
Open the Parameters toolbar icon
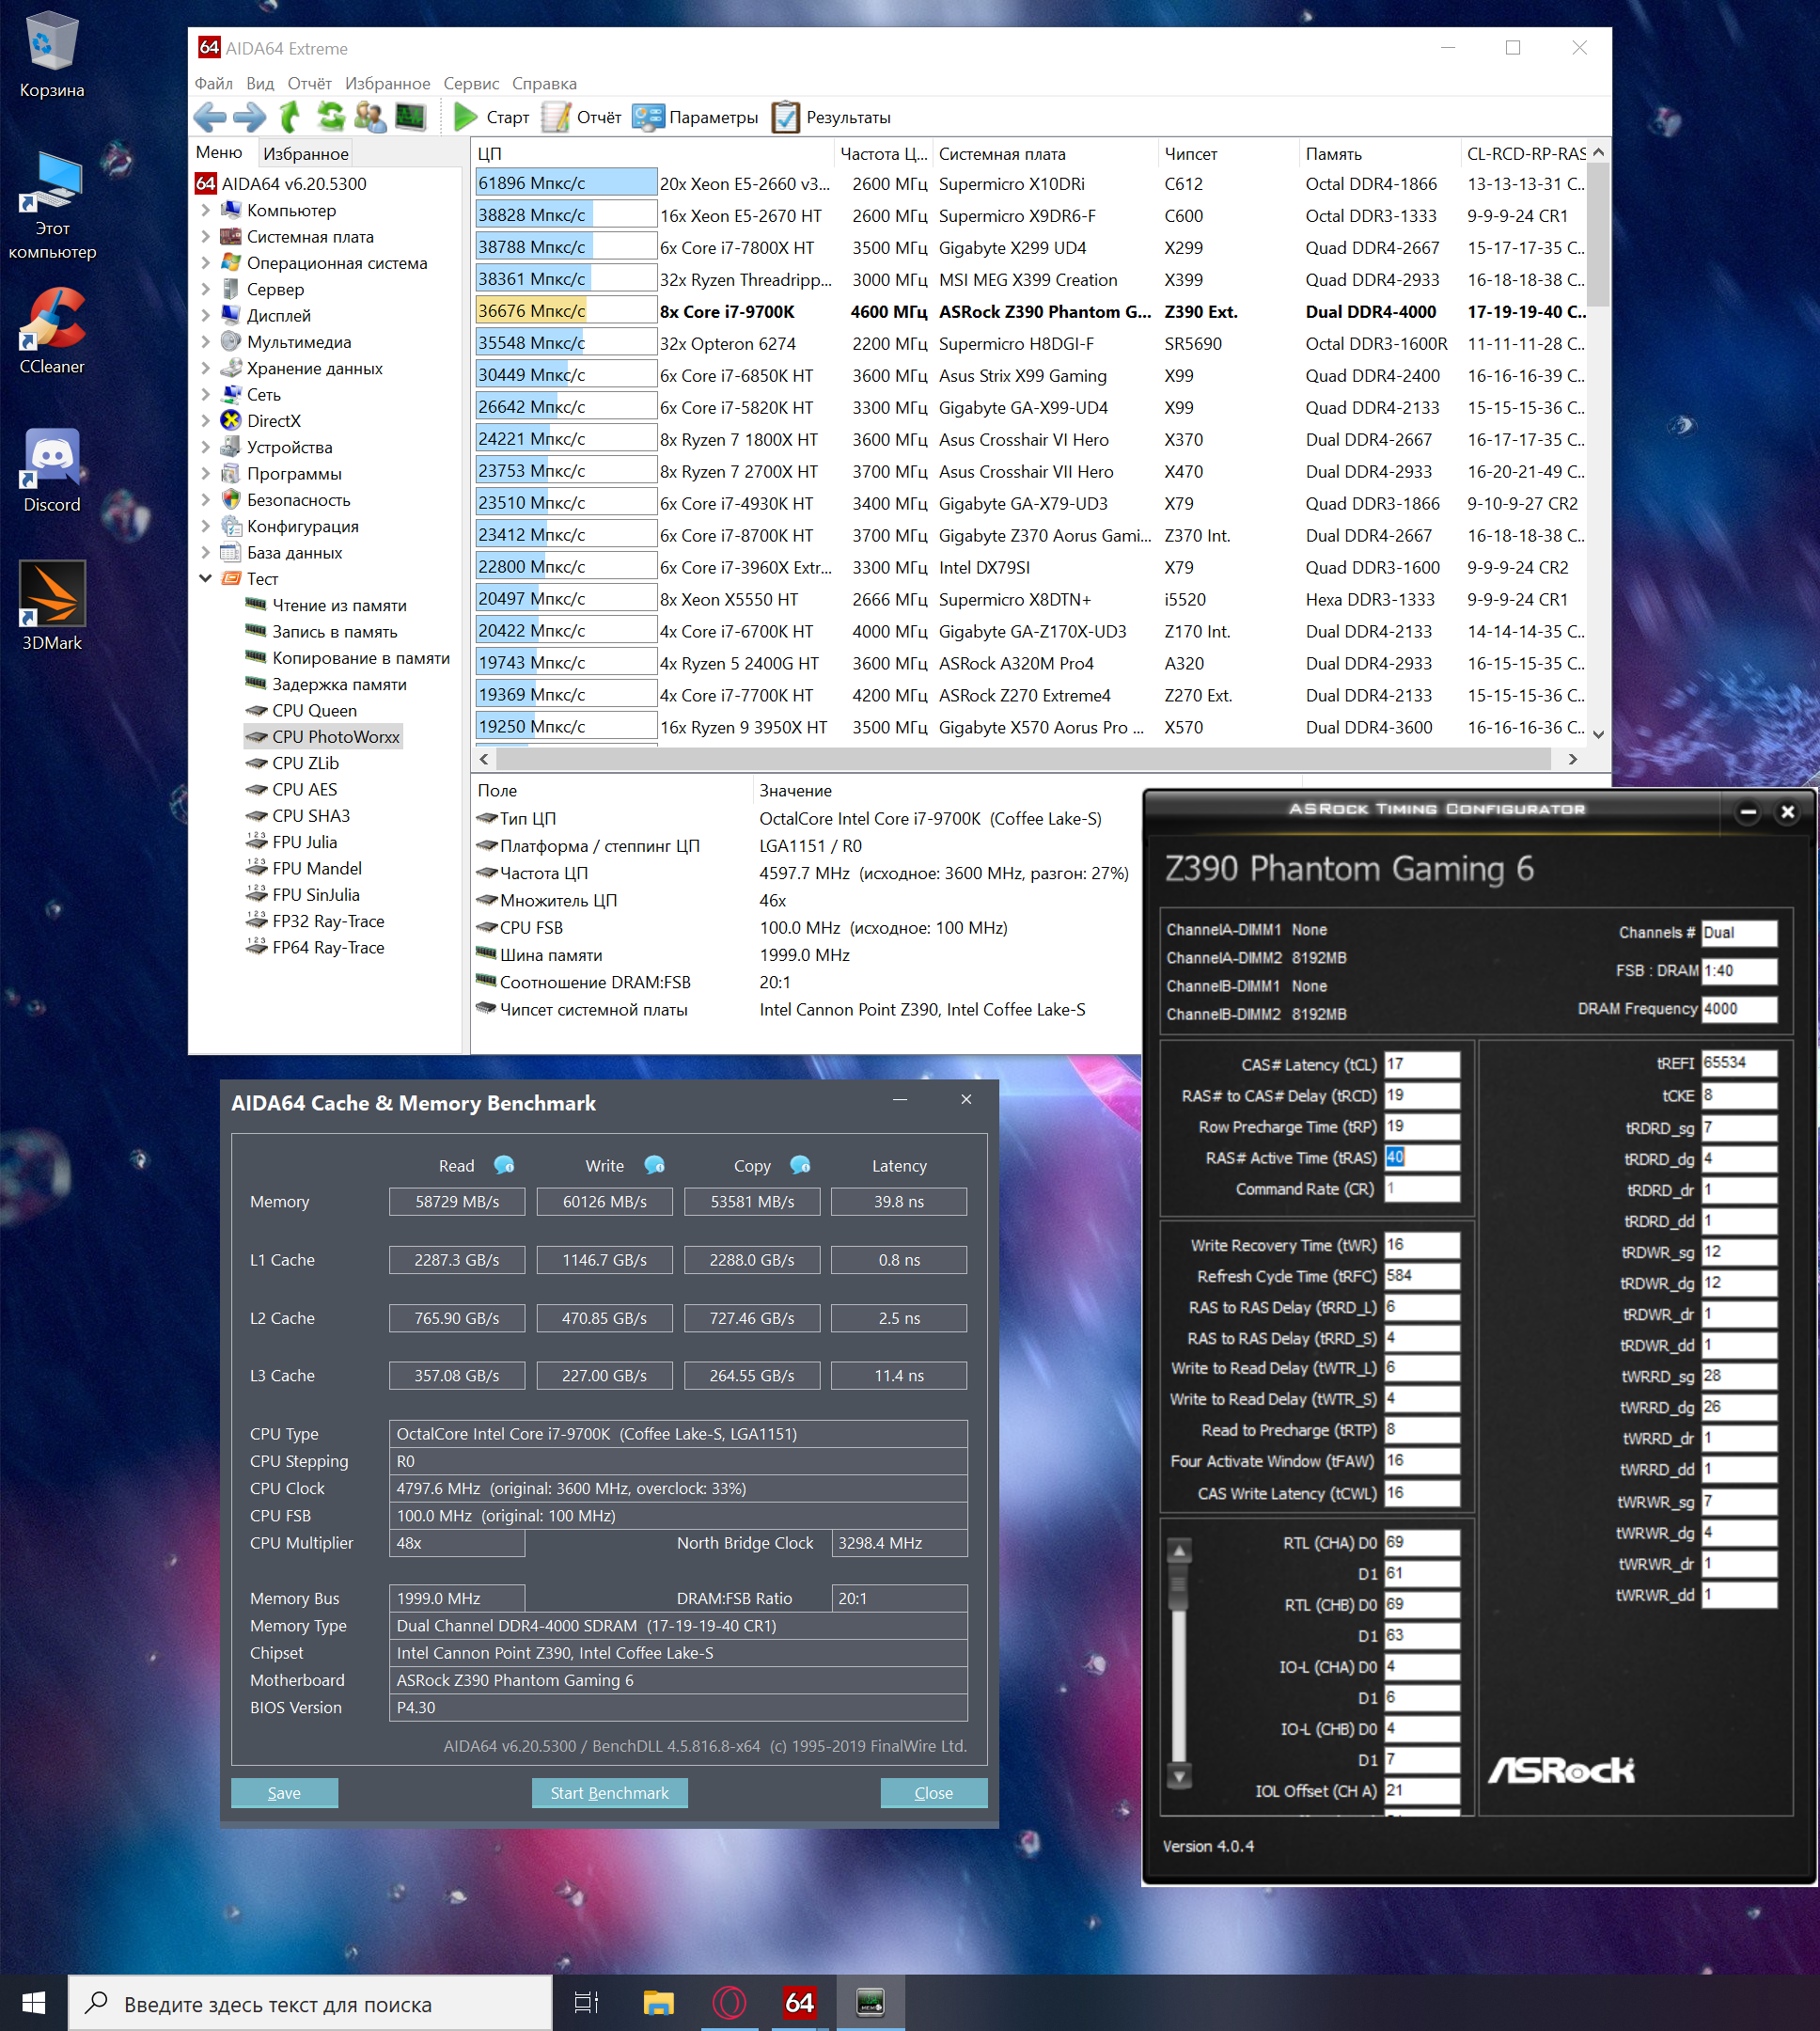pos(648,117)
